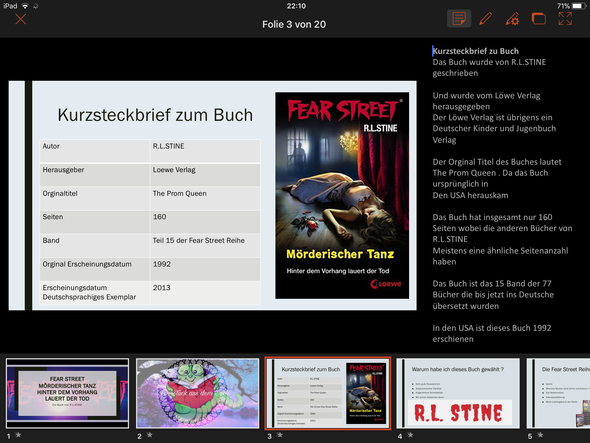Tap table cell 'Loewe Verlag'

(205, 175)
